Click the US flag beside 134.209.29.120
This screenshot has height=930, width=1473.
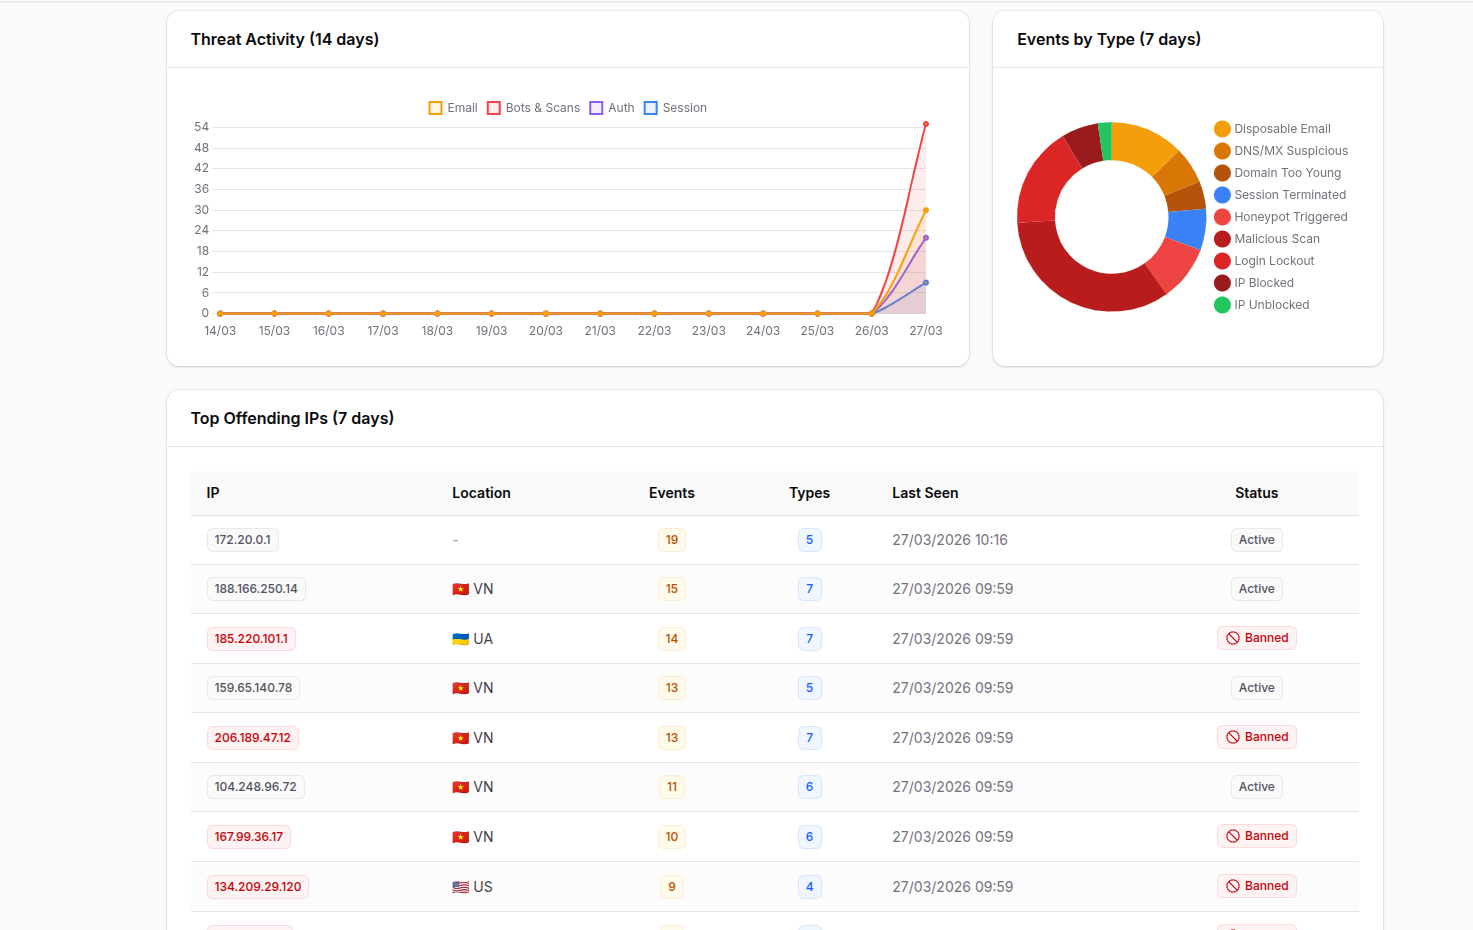pyautogui.click(x=460, y=886)
